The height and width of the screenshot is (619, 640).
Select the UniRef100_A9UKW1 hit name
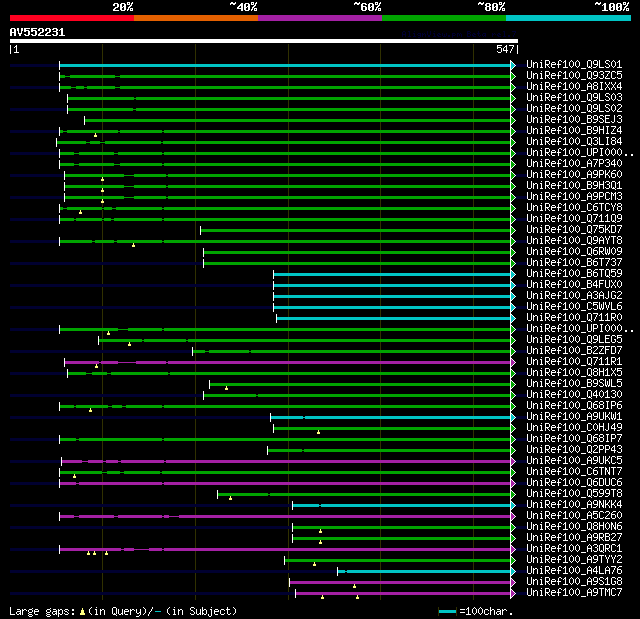coord(574,417)
